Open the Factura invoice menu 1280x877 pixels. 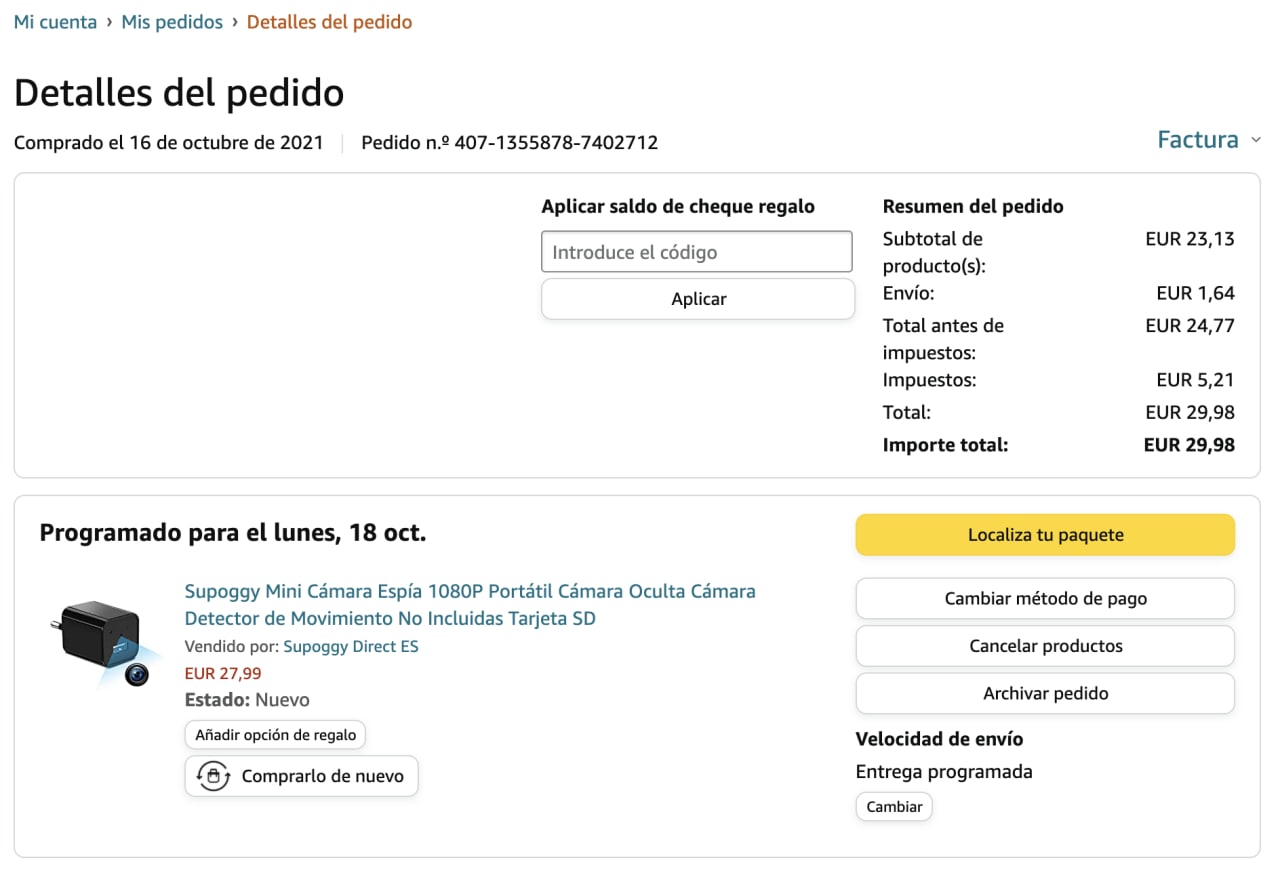click(x=1197, y=140)
